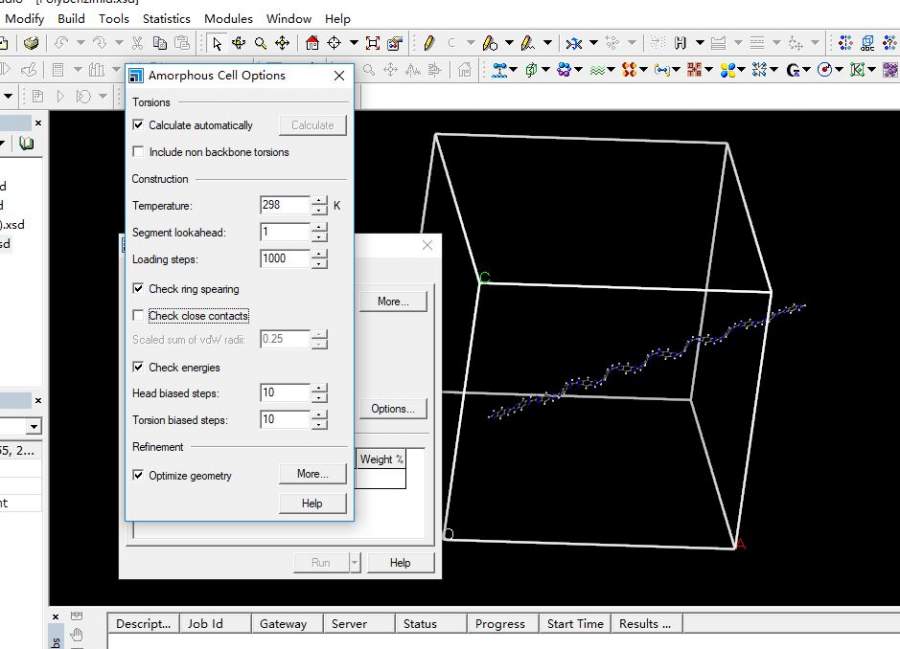Open the orange Conformers module icon
900x649 pixels.
[630, 70]
